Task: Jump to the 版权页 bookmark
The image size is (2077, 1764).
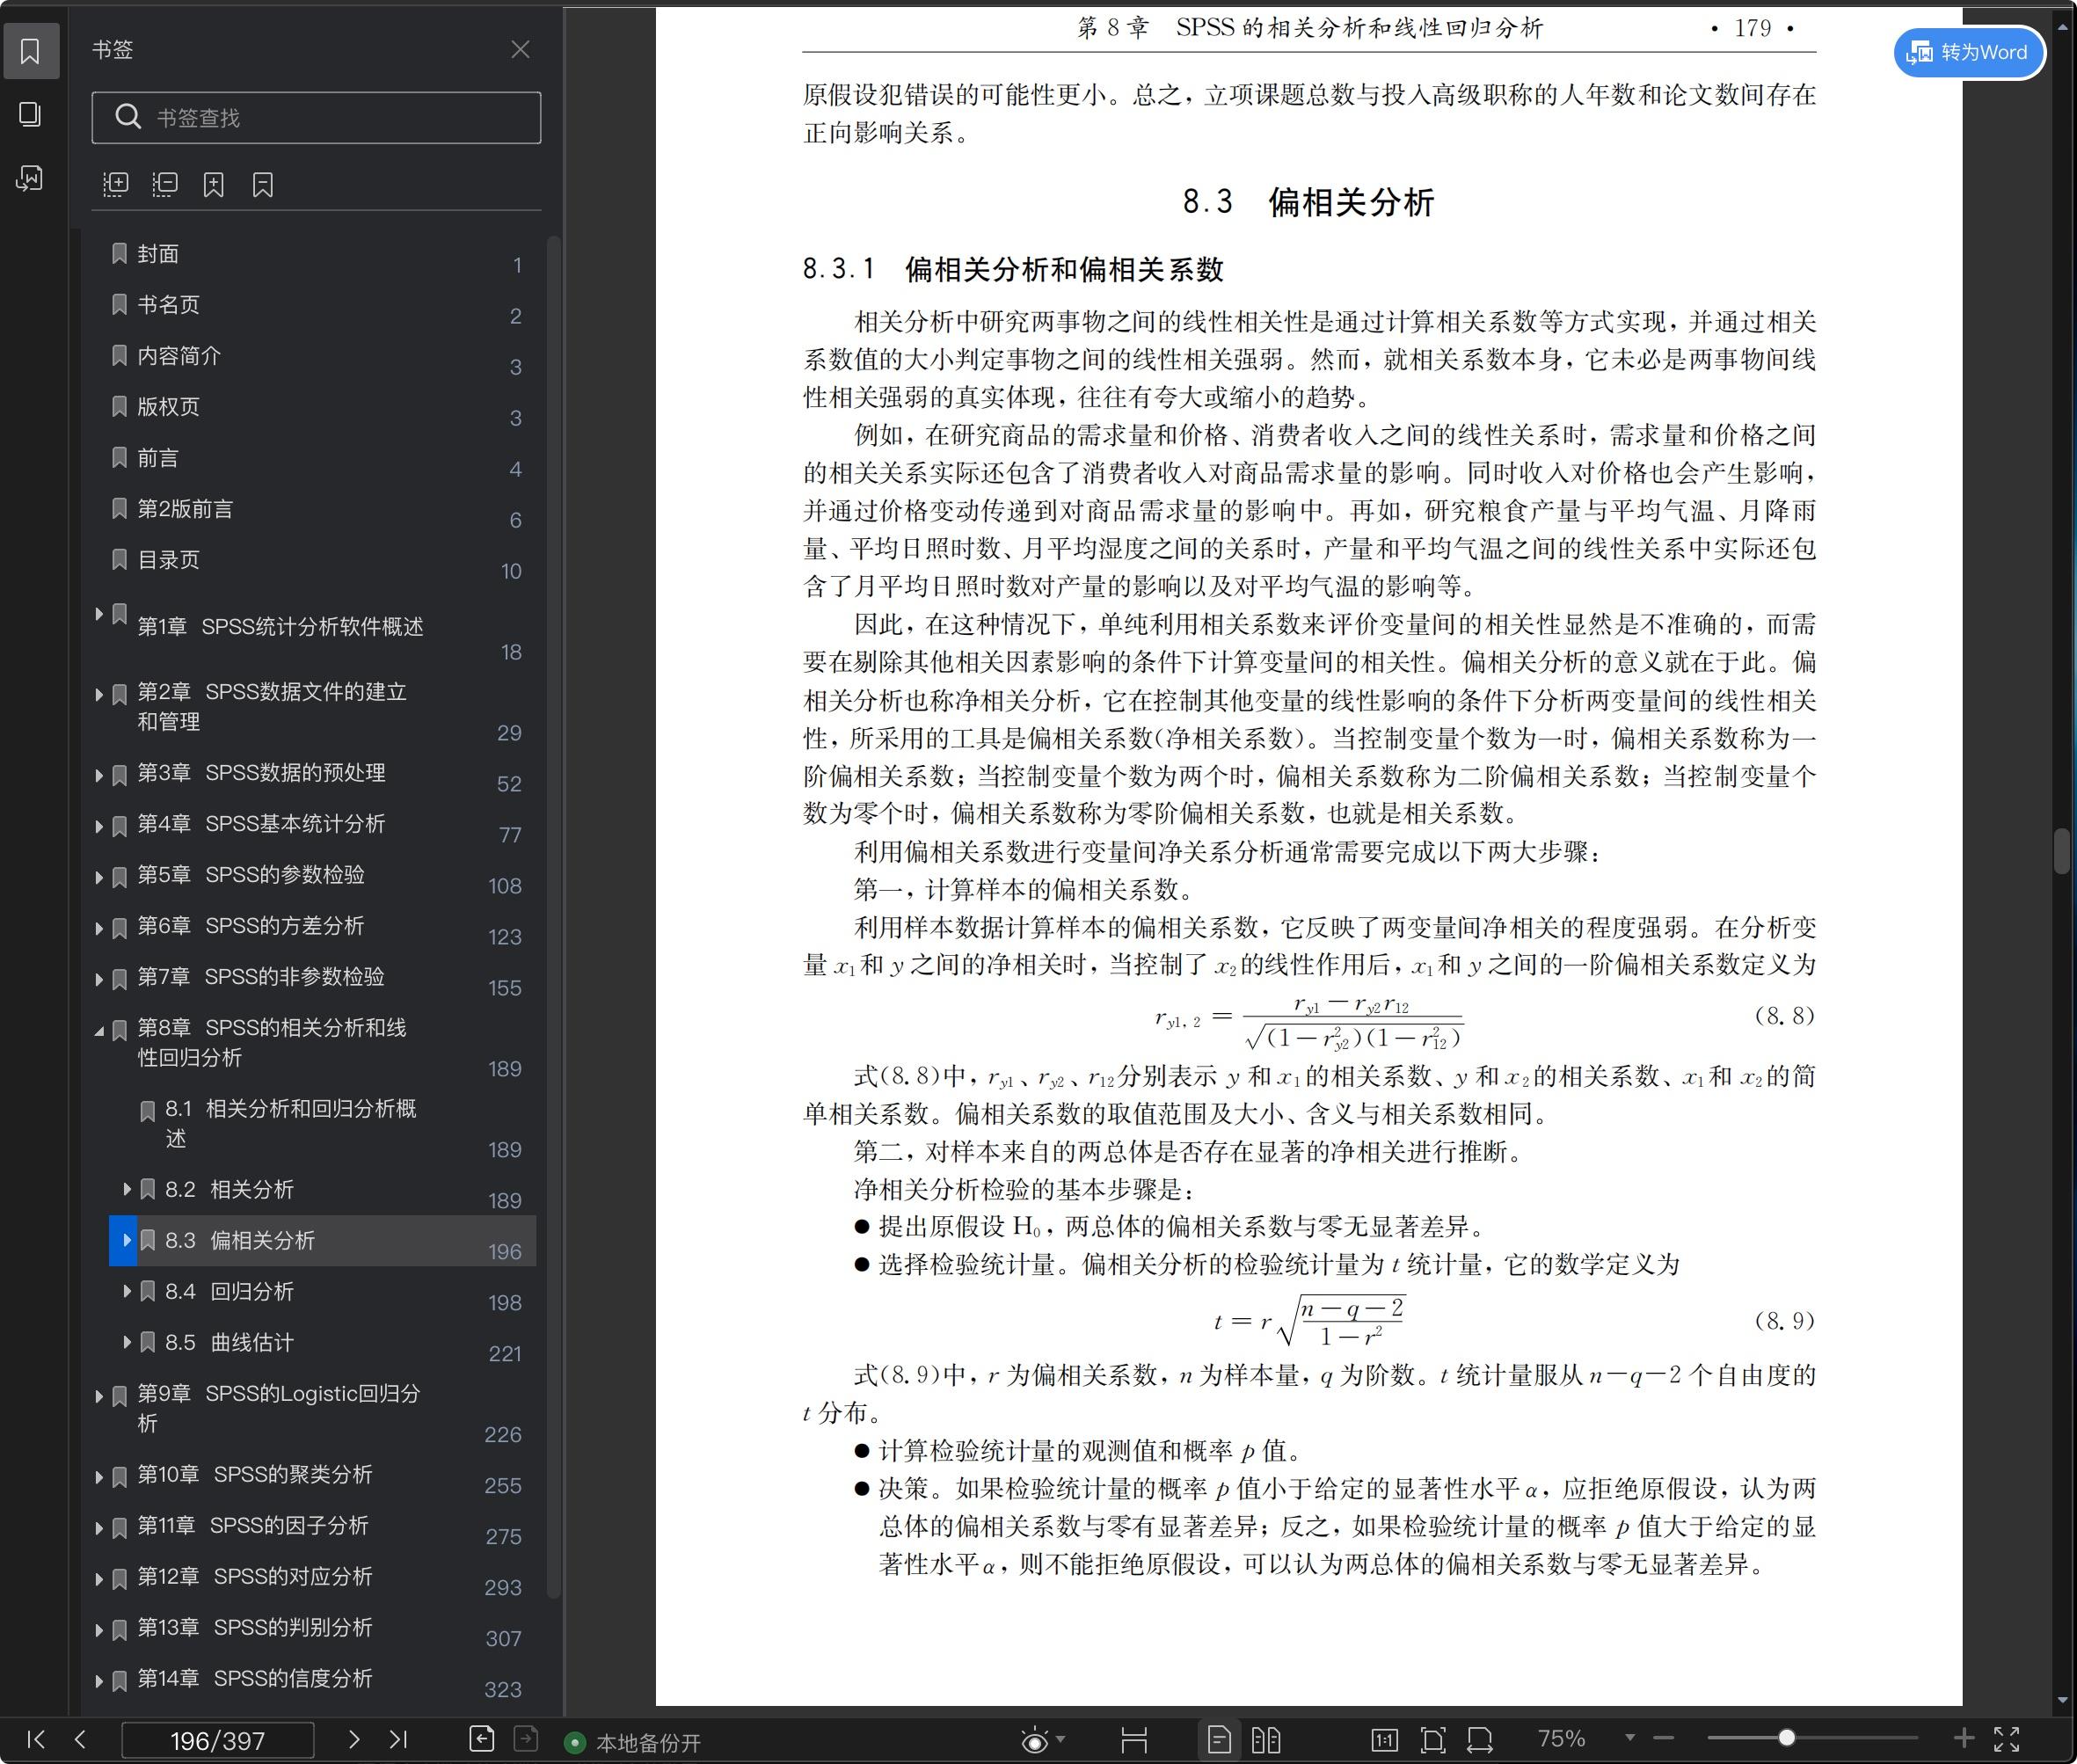Action: (x=168, y=406)
